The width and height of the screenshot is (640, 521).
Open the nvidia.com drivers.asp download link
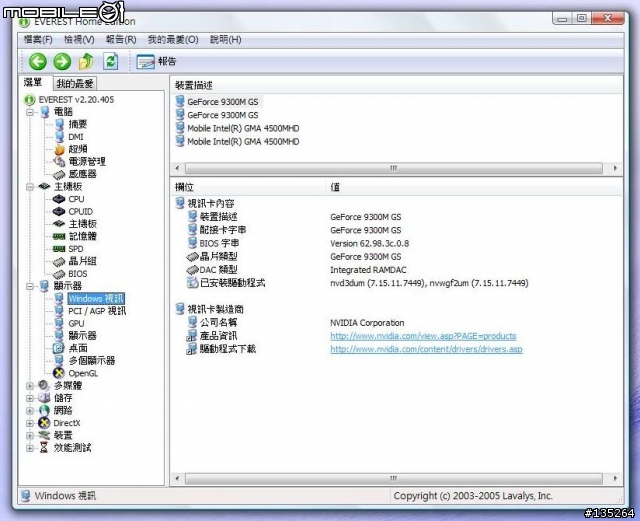point(426,349)
